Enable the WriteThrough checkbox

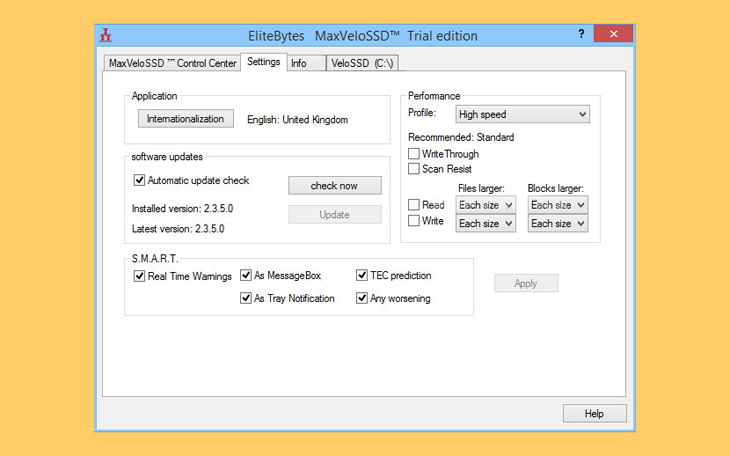(414, 154)
